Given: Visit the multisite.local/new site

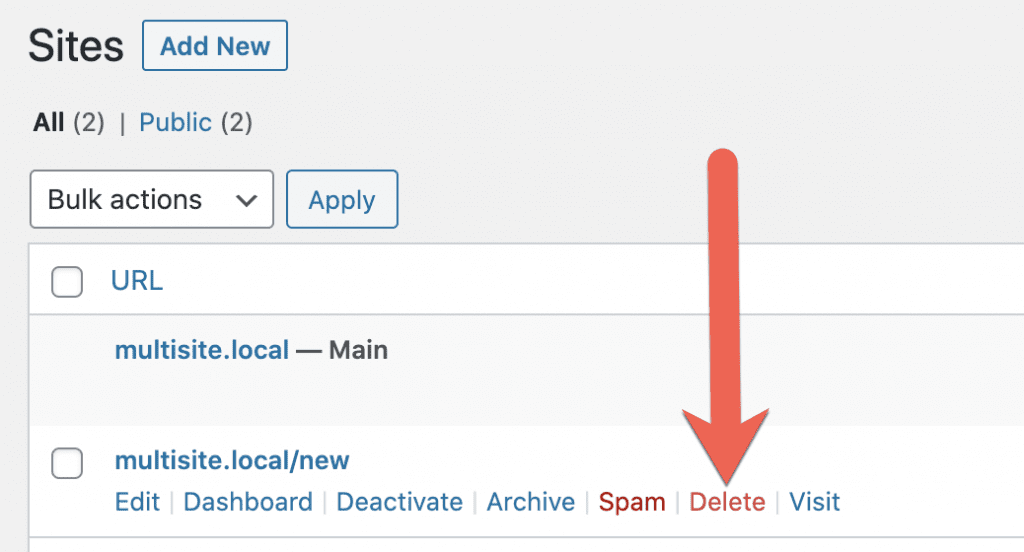Looking at the screenshot, I should pos(815,502).
